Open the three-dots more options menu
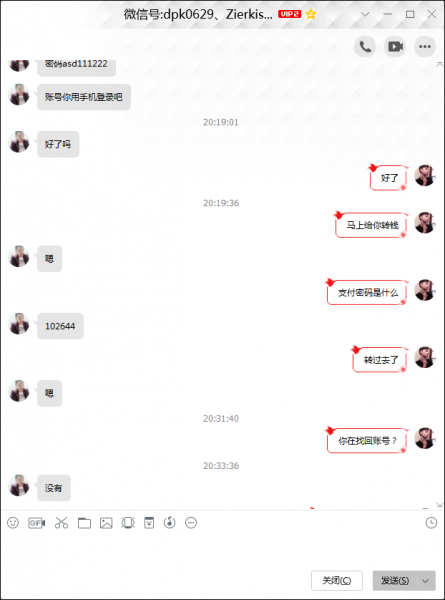This screenshot has height=600, width=445. point(425,47)
